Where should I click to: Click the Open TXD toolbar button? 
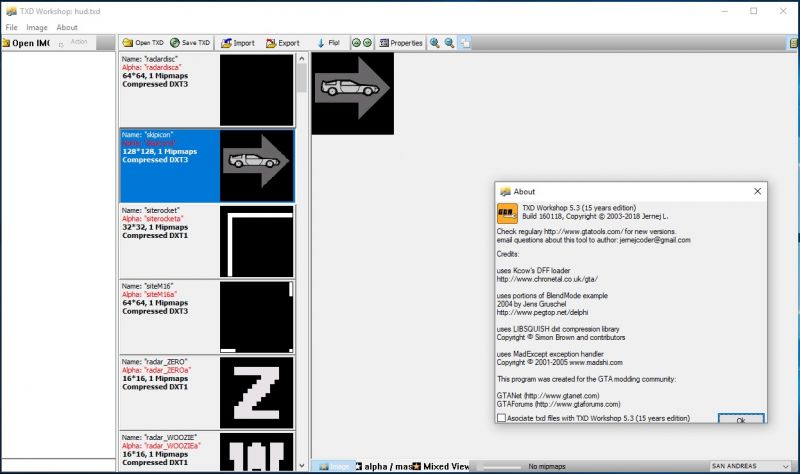tap(143, 43)
